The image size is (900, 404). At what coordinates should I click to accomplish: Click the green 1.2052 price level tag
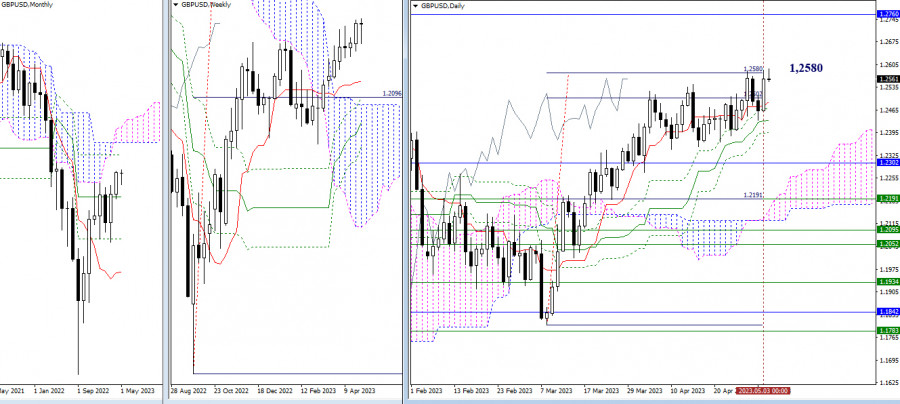click(x=887, y=244)
